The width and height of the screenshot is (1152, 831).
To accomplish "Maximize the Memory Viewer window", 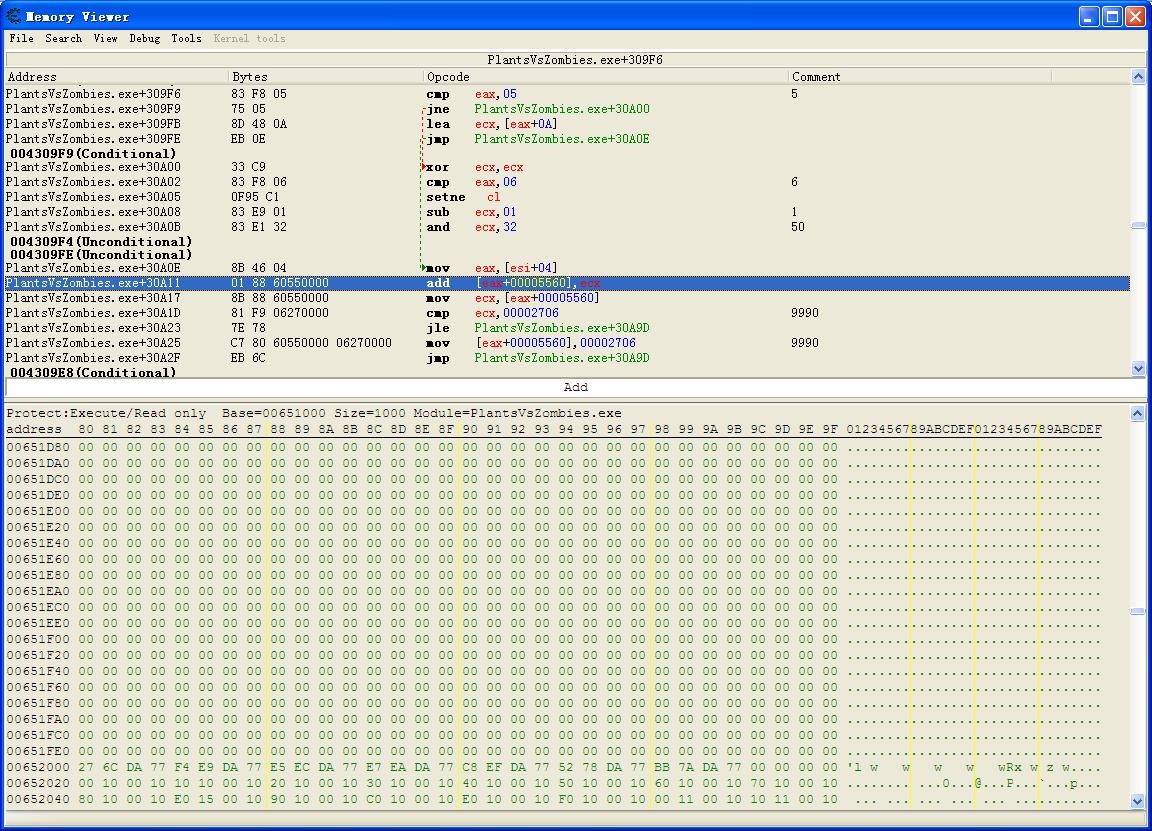I will (x=1112, y=16).
